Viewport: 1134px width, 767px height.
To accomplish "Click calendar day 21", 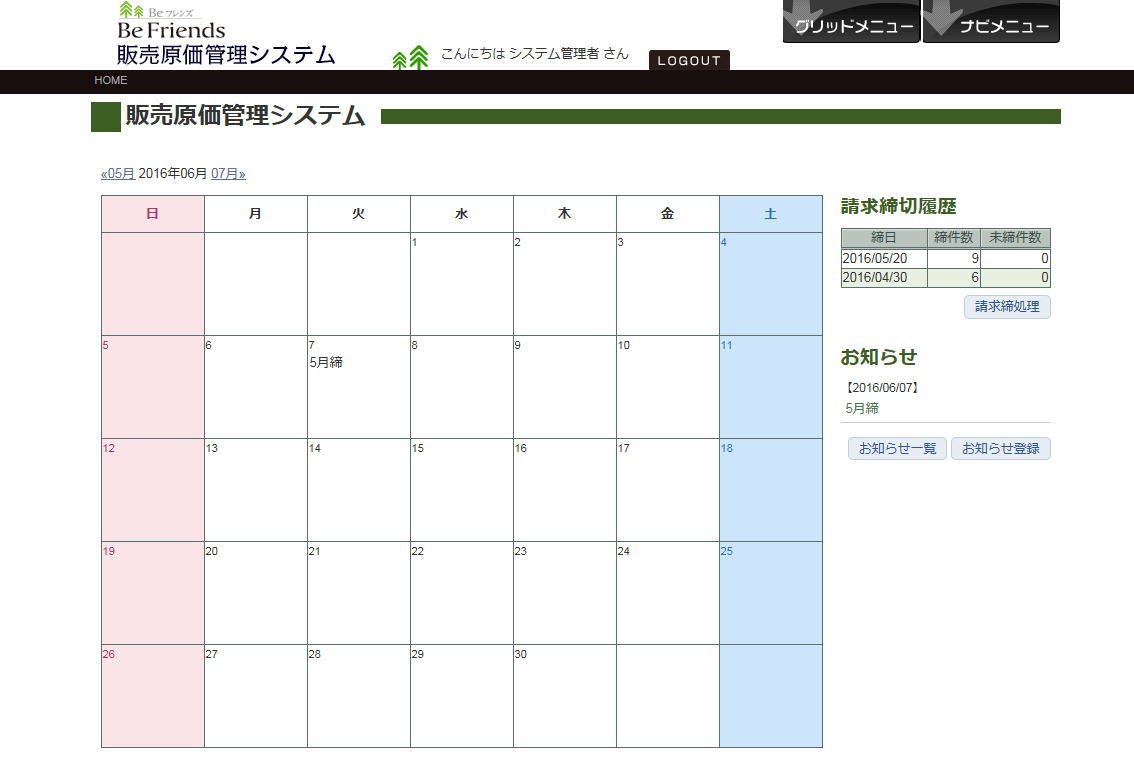I will click(x=359, y=593).
